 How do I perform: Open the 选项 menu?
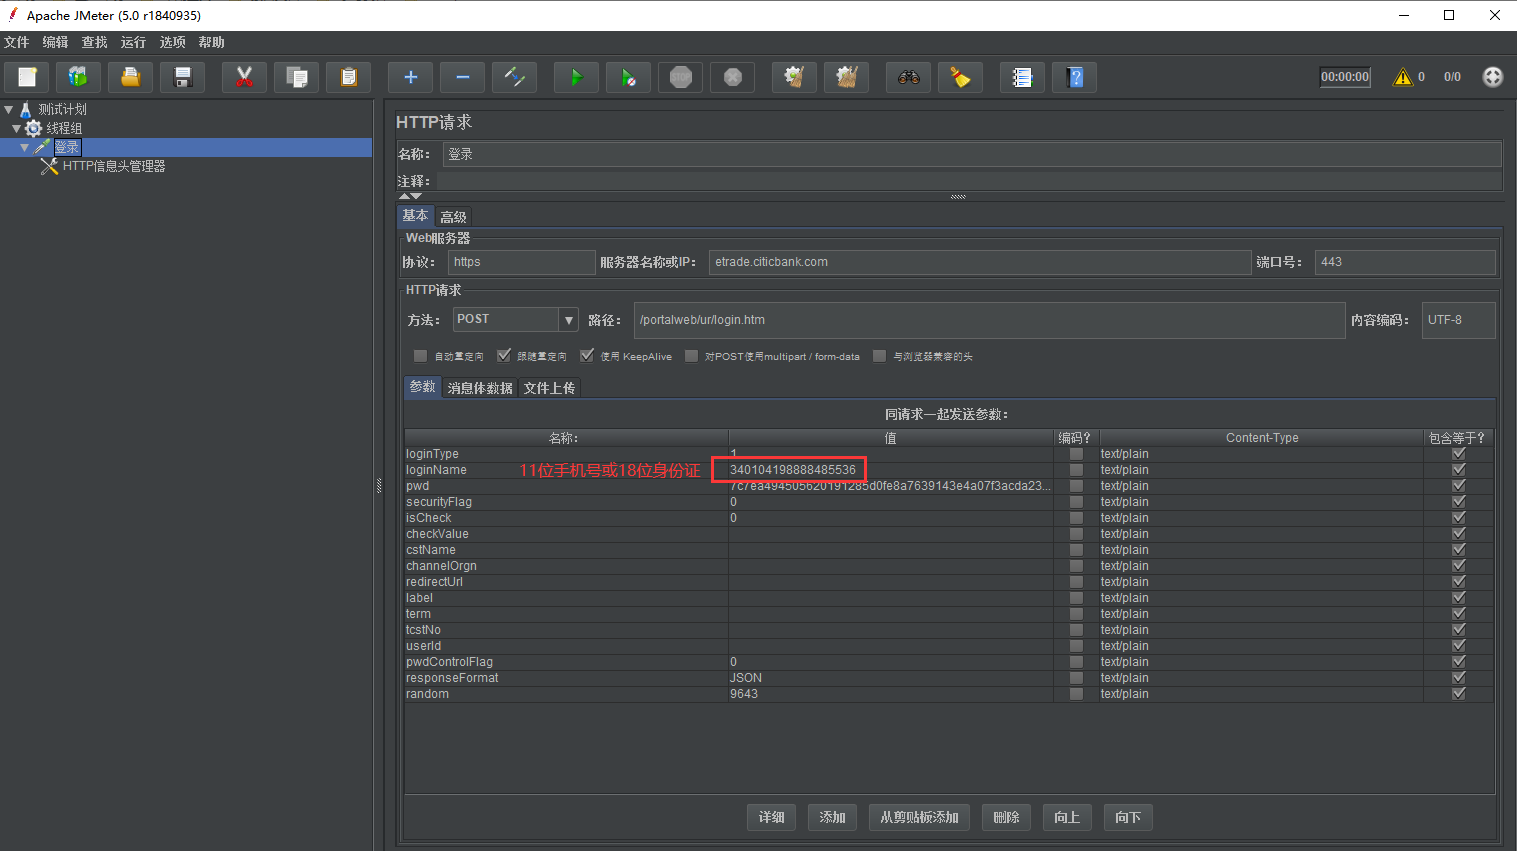pos(173,42)
